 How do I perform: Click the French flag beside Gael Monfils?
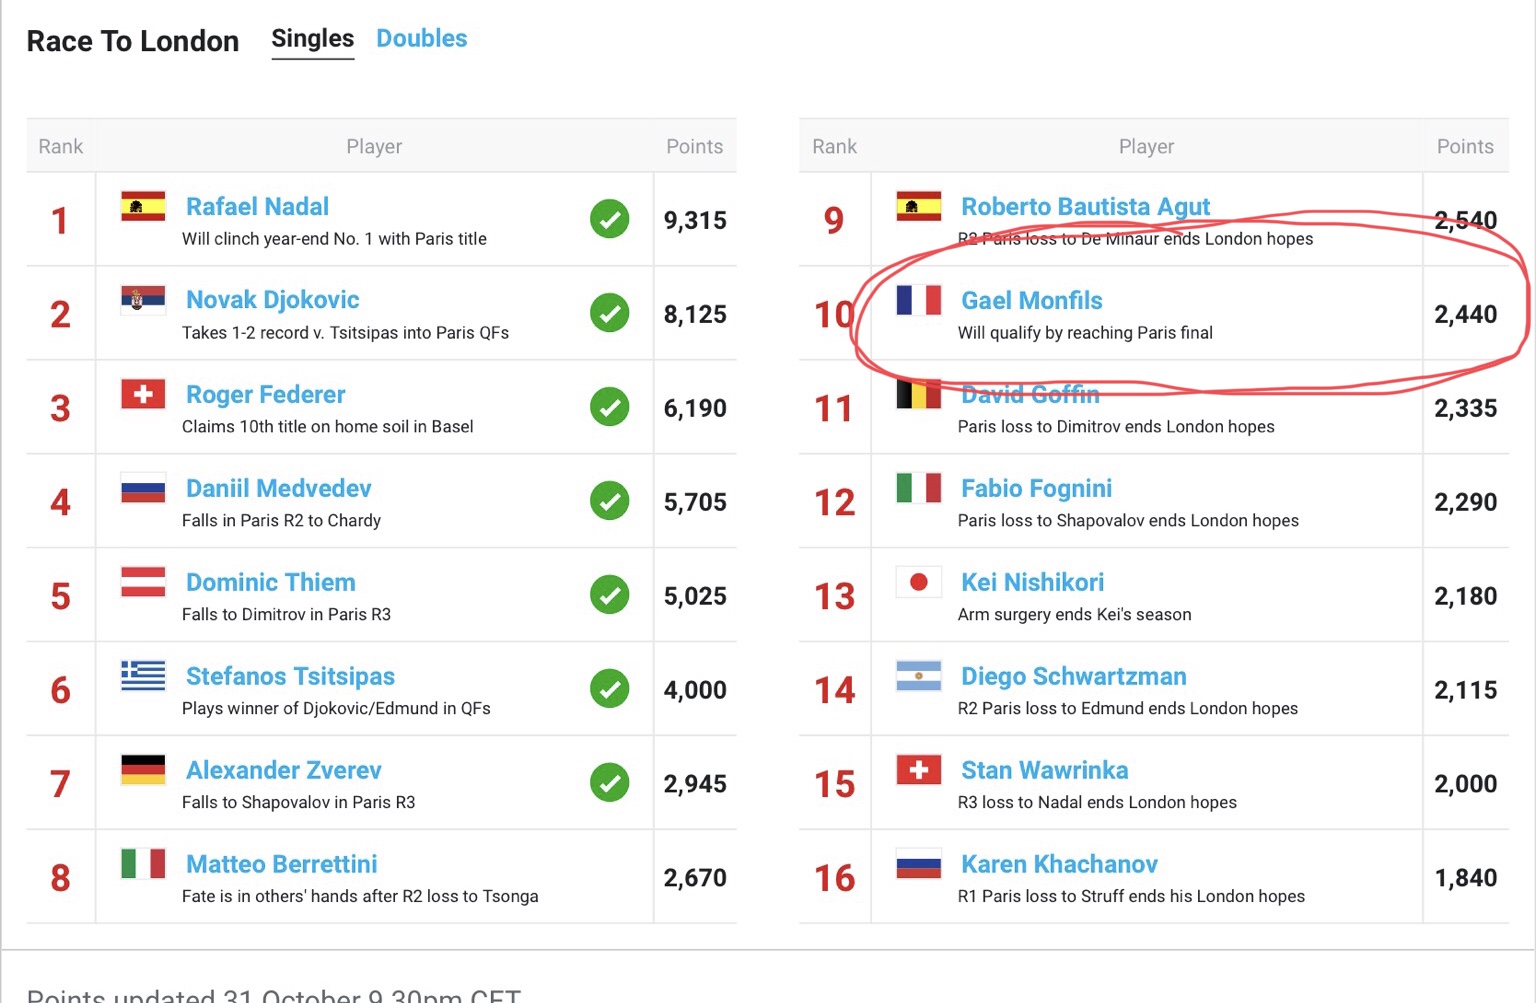point(919,300)
